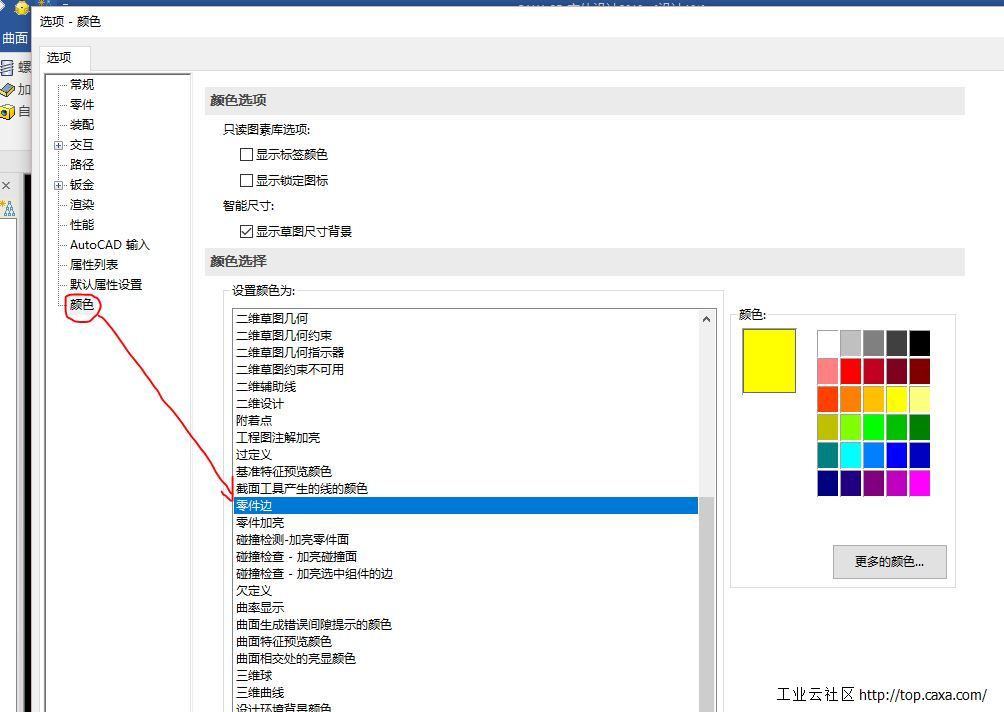Open the design tree icon at left edge
The image size is (1004, 712).
pyautogui.click(x=8, y=208)
